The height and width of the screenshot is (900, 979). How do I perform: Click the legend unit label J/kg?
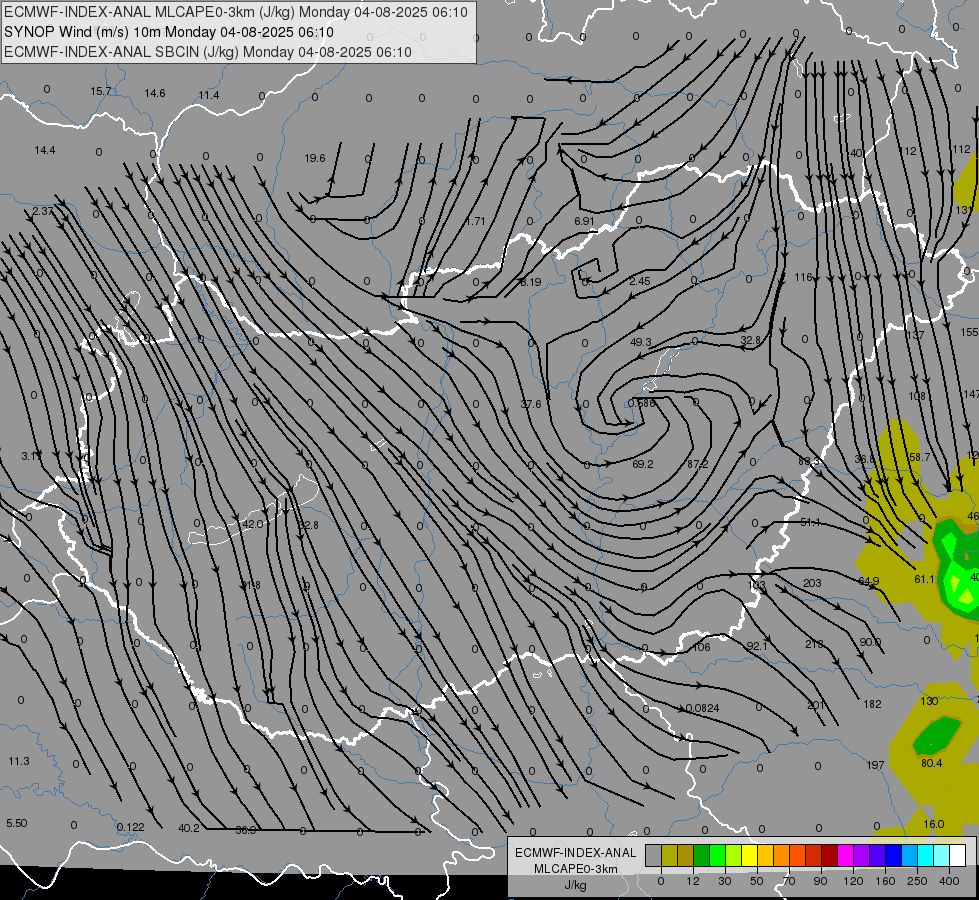pyautogui.click(x=575, y=884)
